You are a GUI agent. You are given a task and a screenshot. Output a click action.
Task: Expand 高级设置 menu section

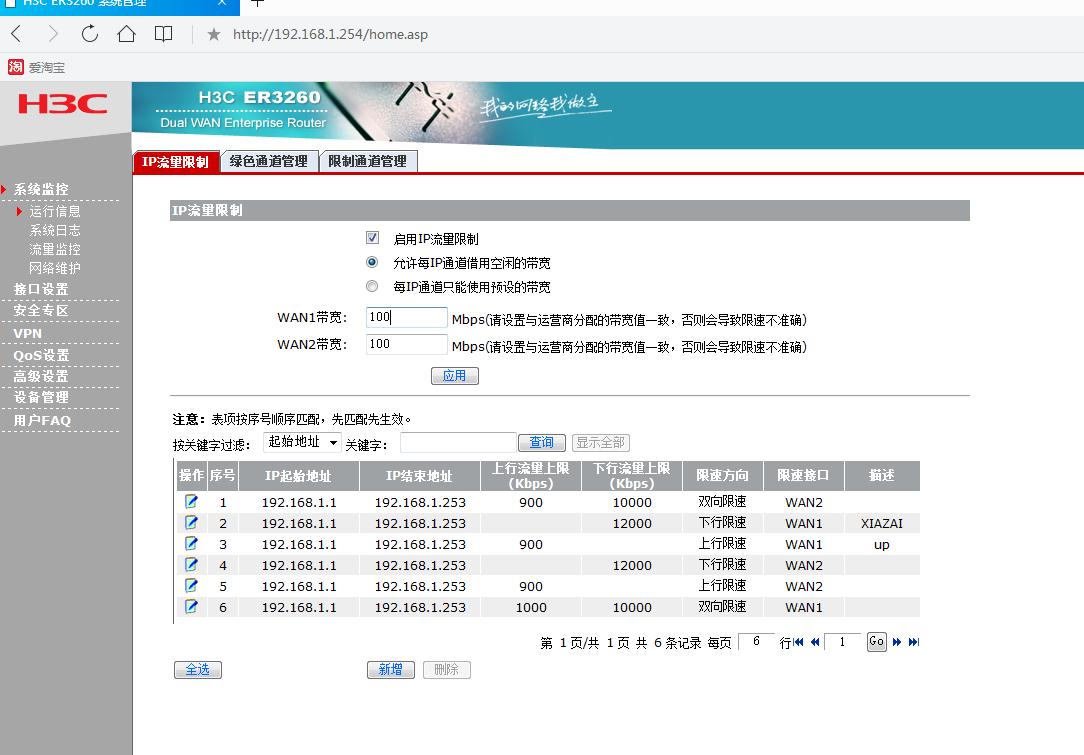[x=41, y=376]
